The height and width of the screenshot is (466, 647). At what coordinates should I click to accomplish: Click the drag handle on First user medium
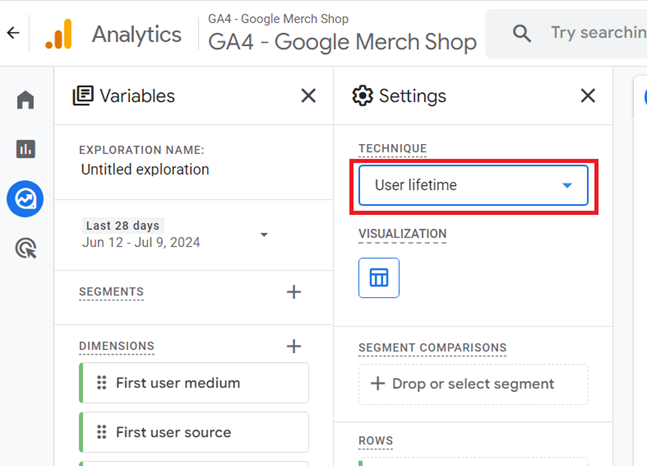click(102, 383)
